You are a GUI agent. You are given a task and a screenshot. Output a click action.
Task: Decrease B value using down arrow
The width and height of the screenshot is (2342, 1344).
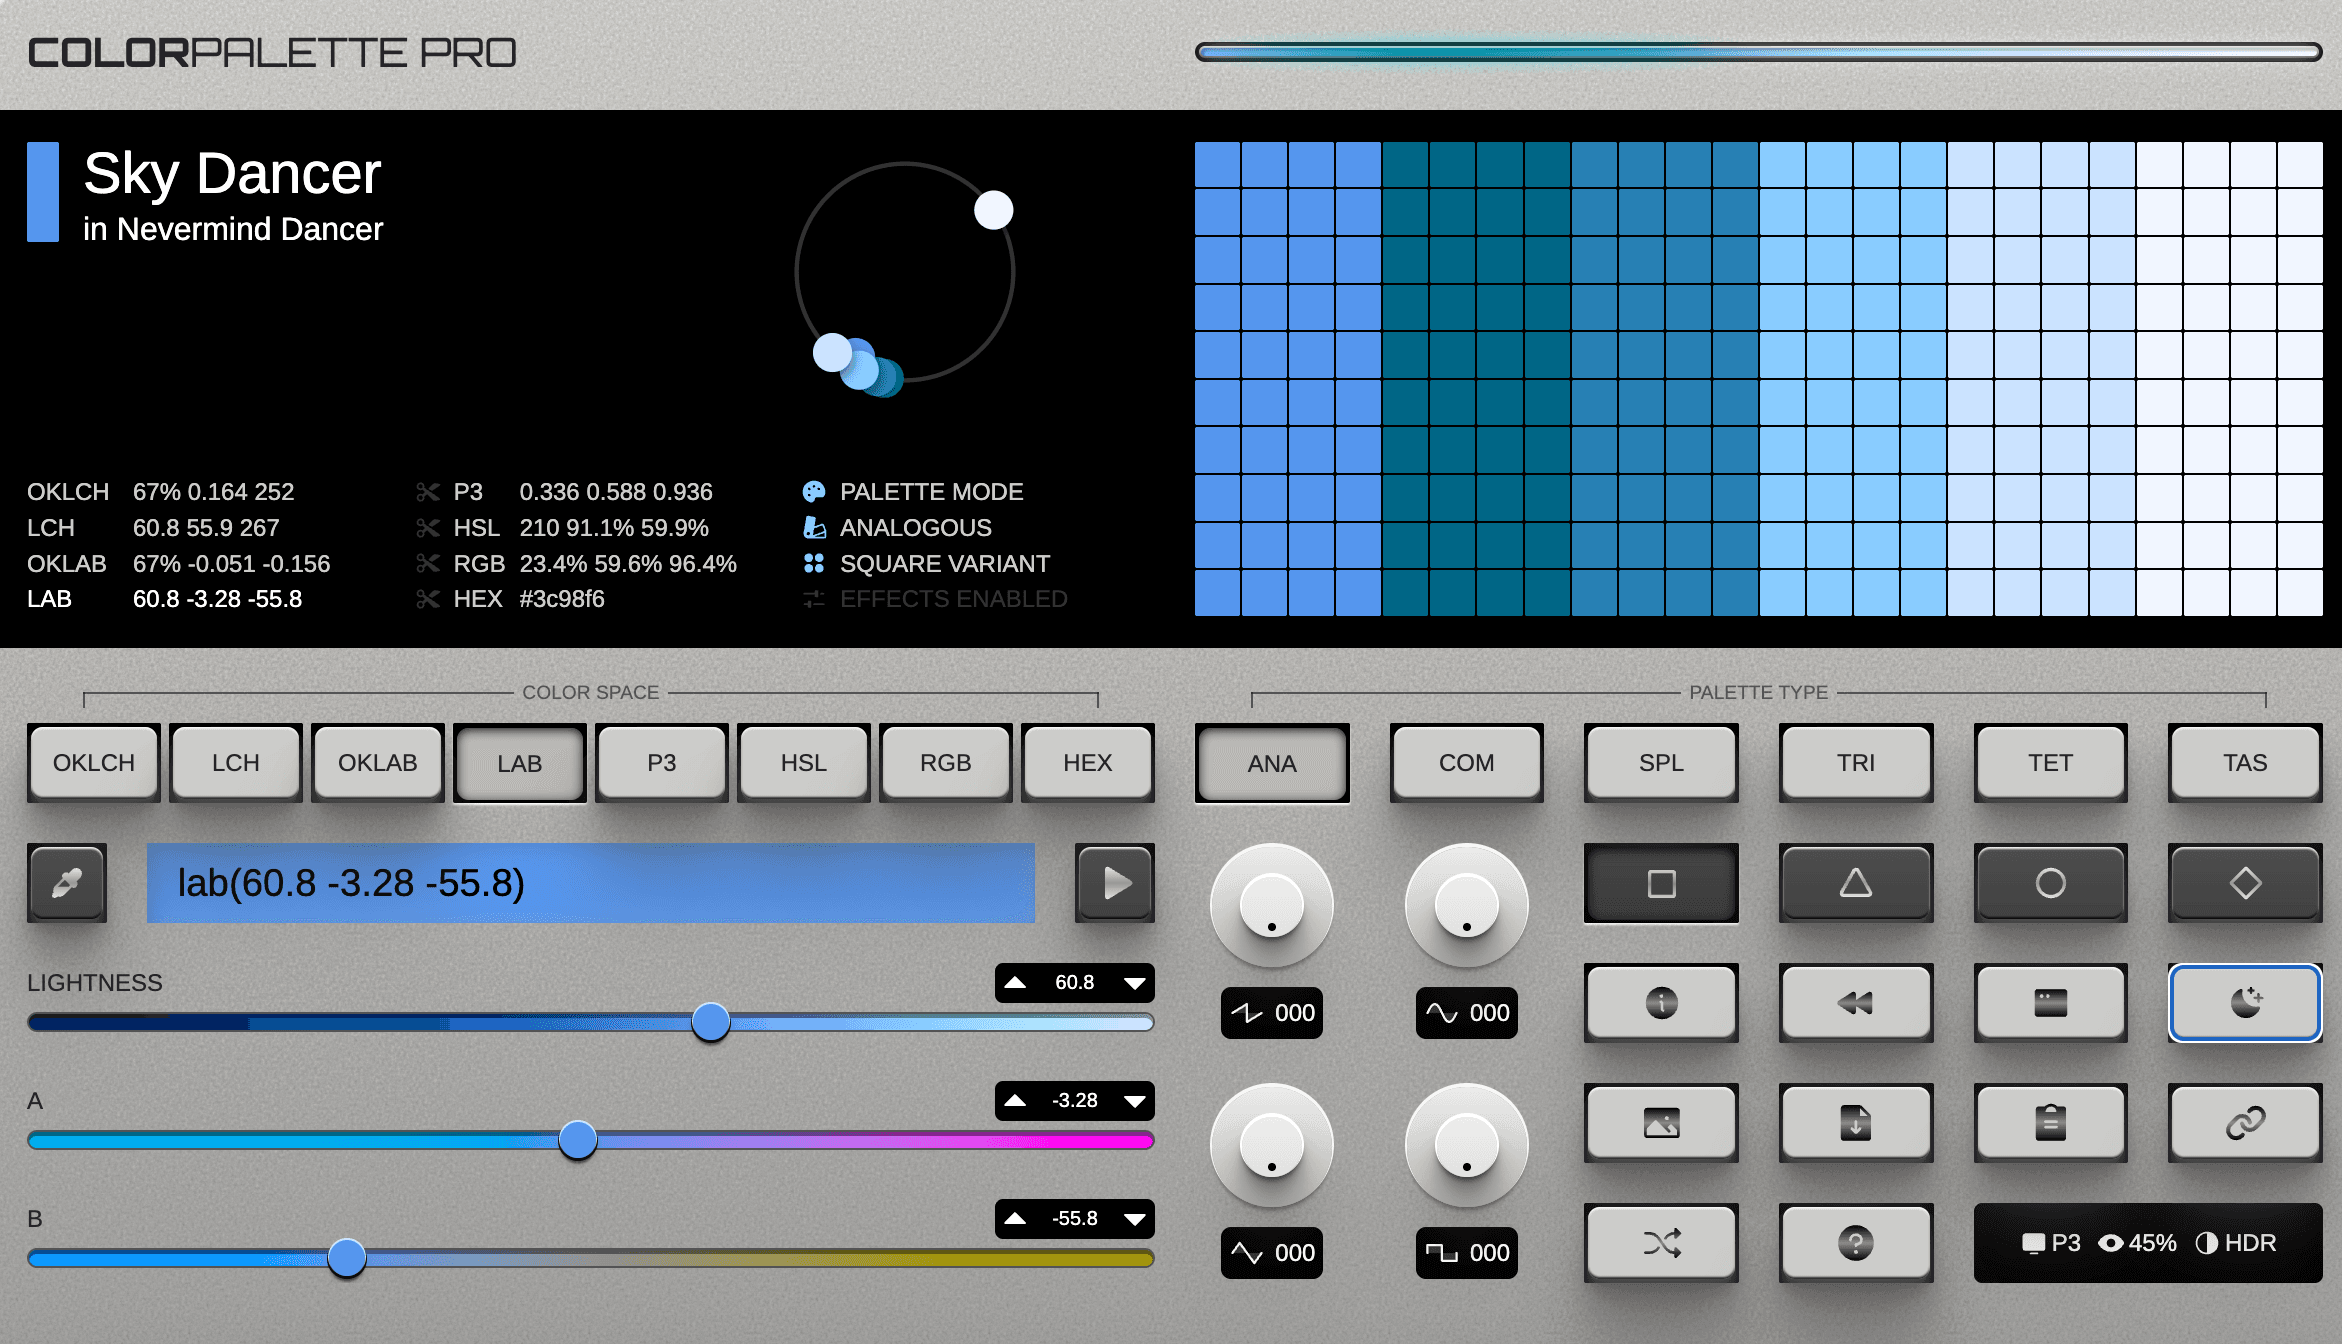pyautogui.click(x=1134, y=1219)
